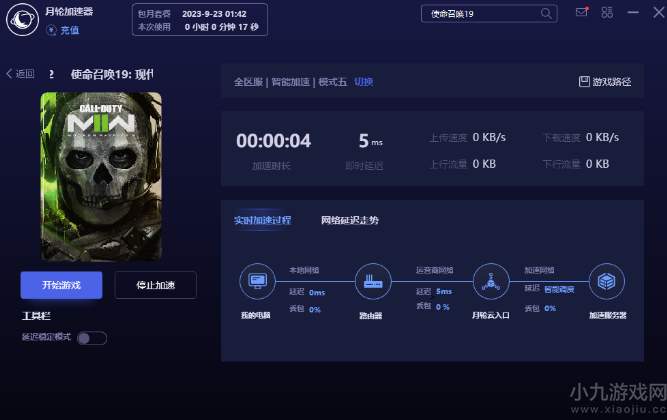Click 本地网络 延迟 0ms value

[x=317, y=292]
